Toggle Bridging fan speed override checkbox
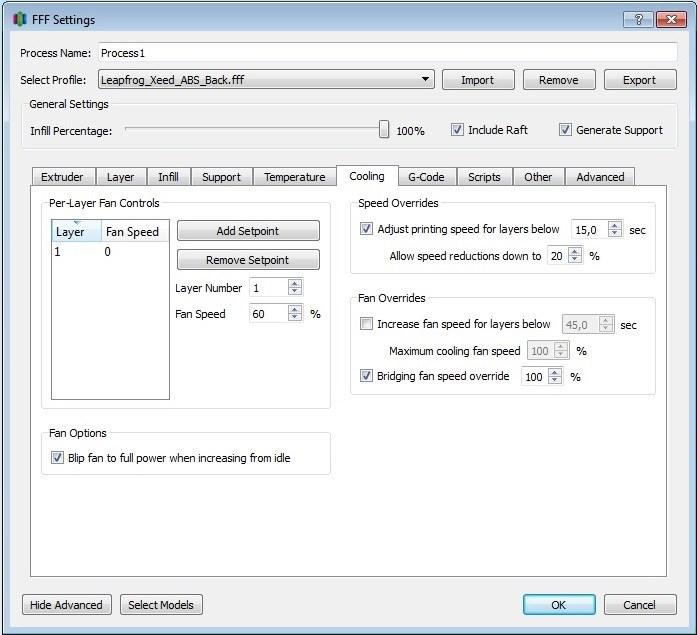 coord(366,376)
